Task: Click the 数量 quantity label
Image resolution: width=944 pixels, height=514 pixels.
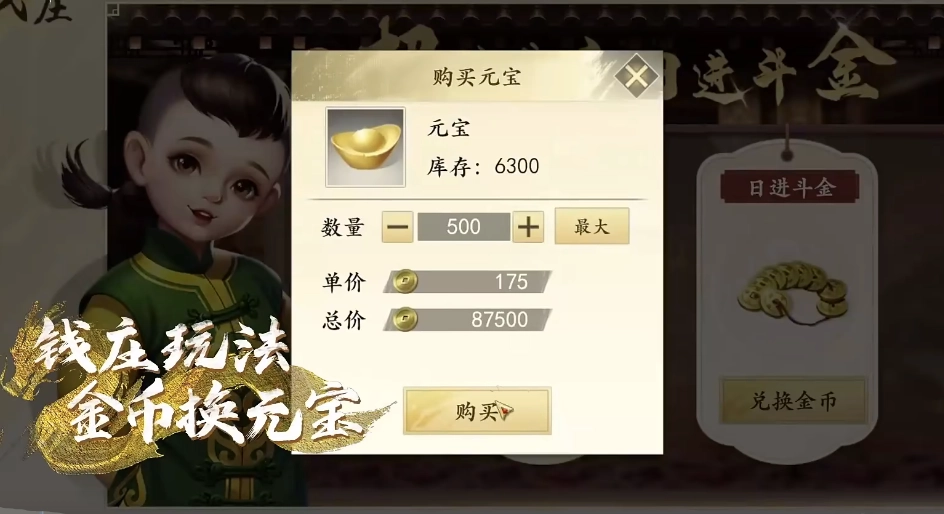Action: coord(343,228)
